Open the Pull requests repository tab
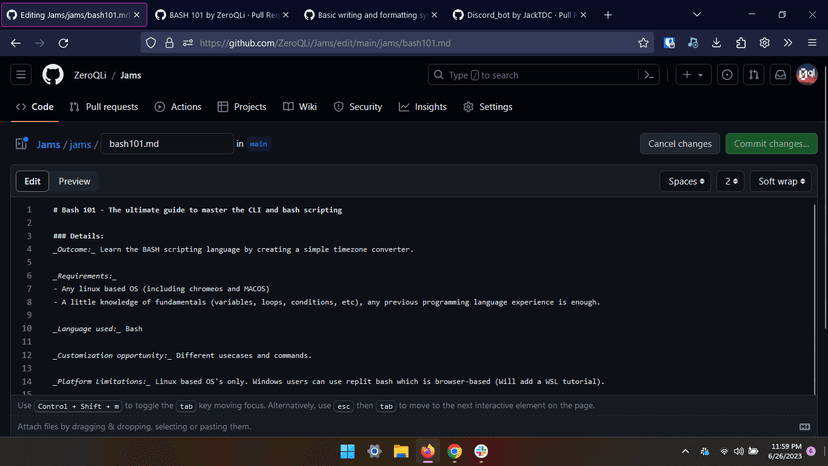The width and height of the screenshot is (828, 466). pyautogui.click(x=104, y=107)
